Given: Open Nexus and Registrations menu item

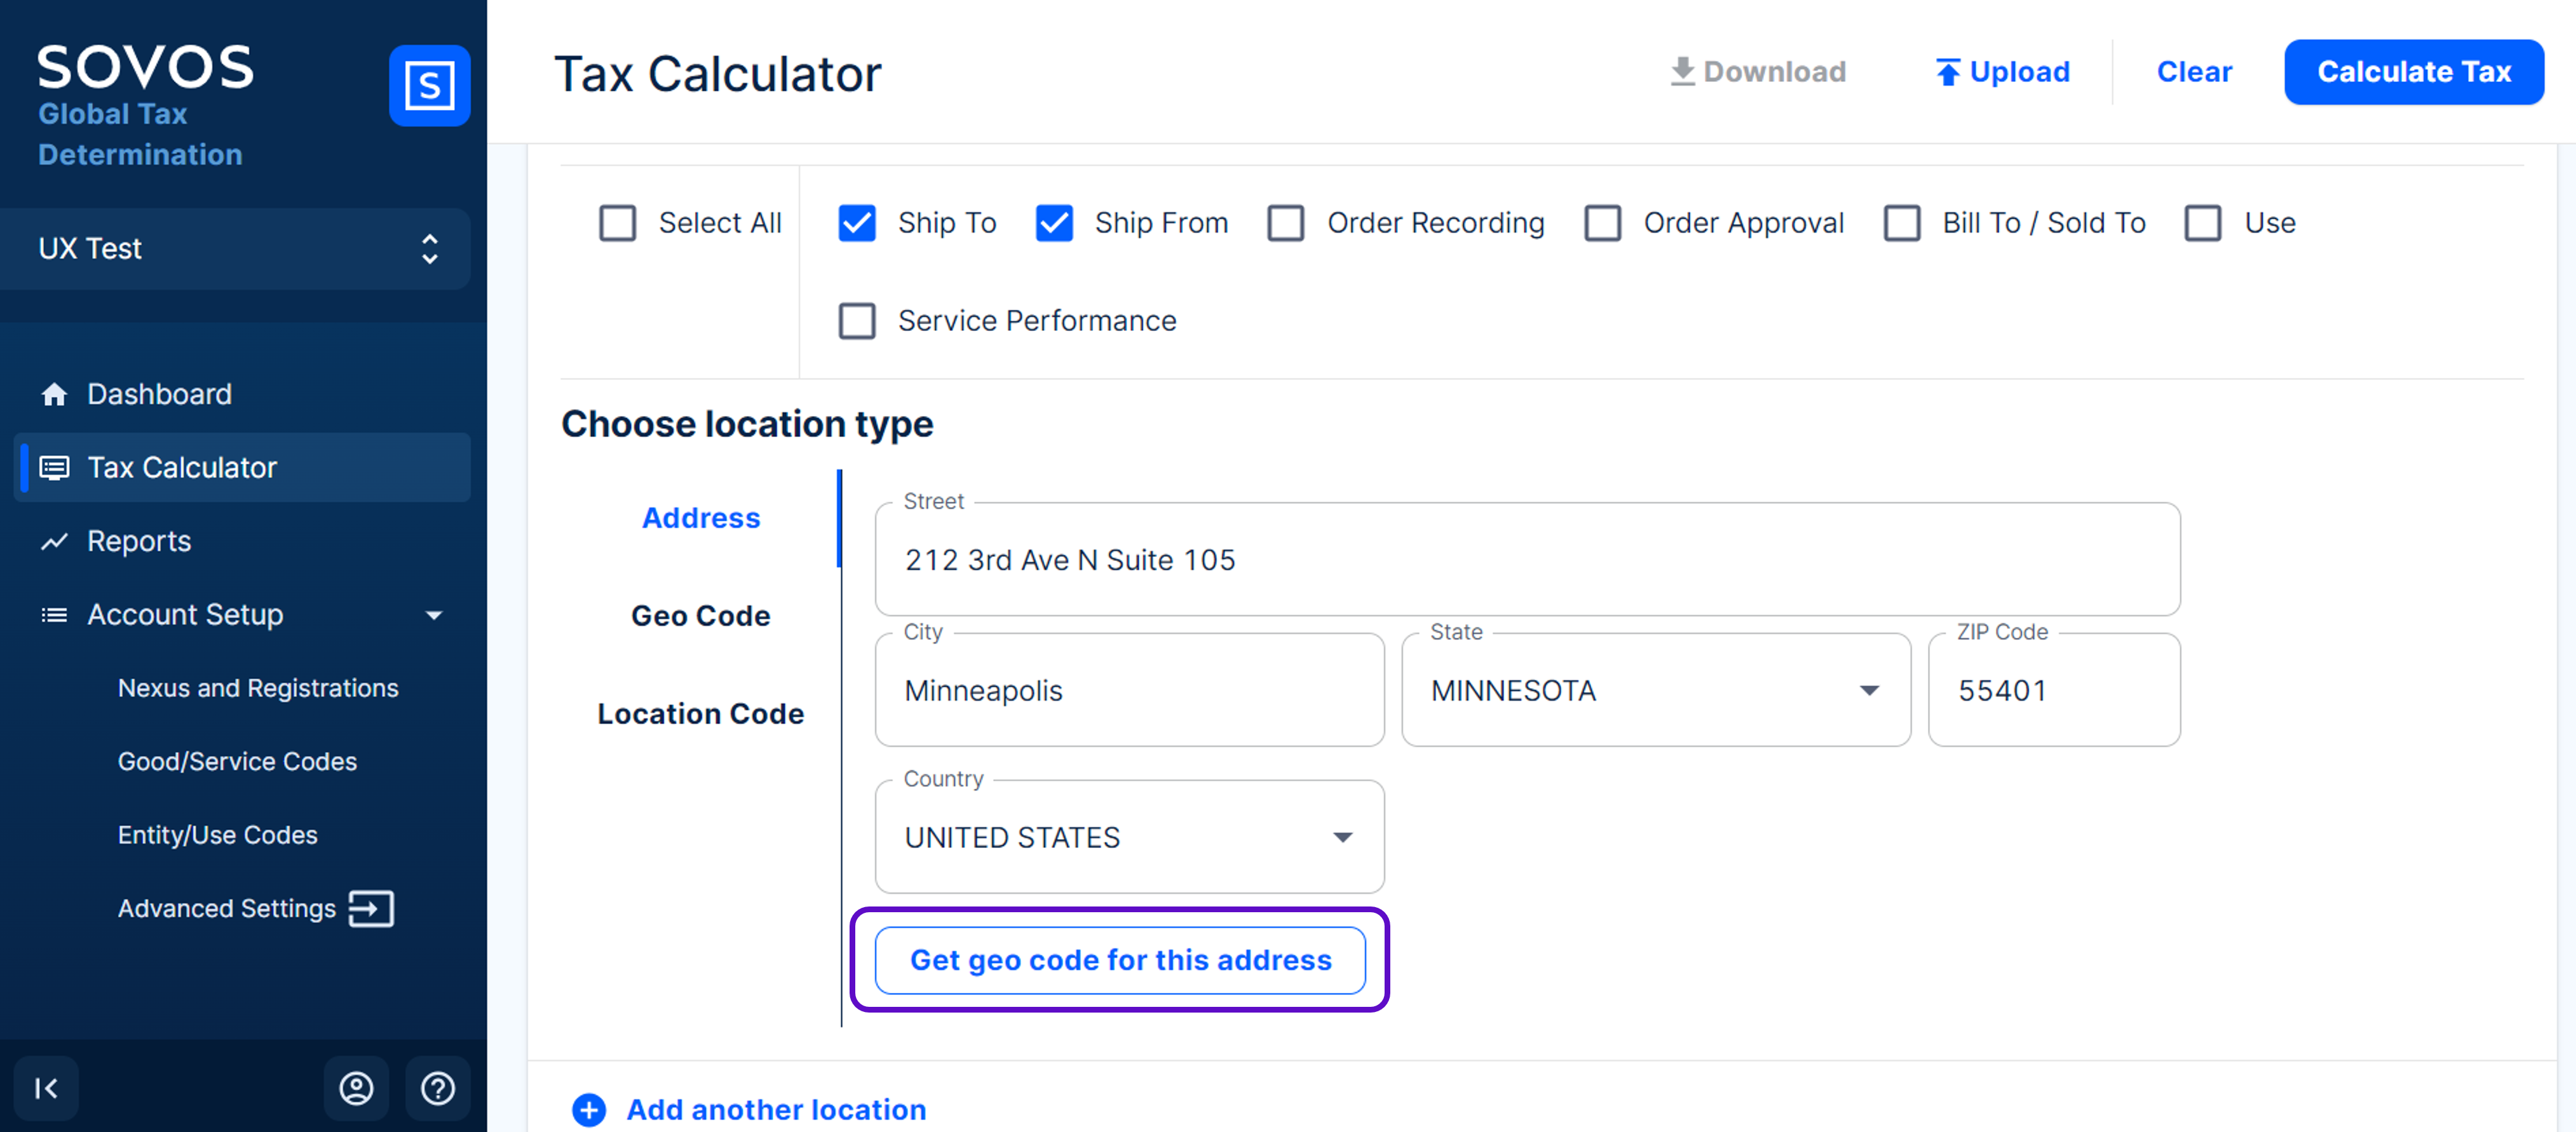Looking at the screenshot, I should coord(258,689).
